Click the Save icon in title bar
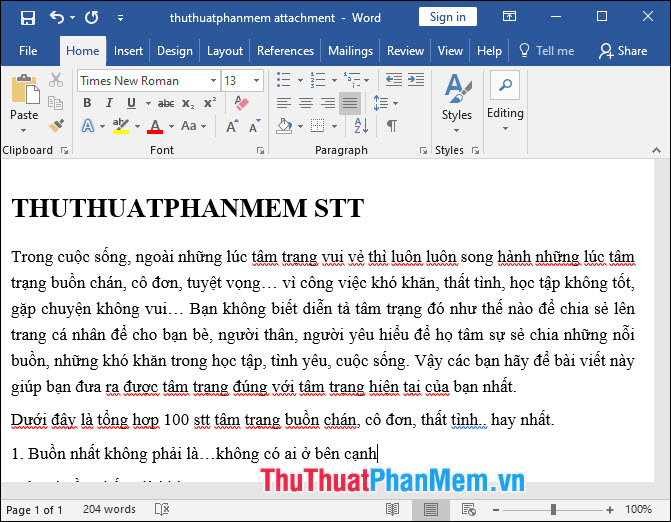Image resolution: width=671 pixels, height=522 pixels. point(28,18)
